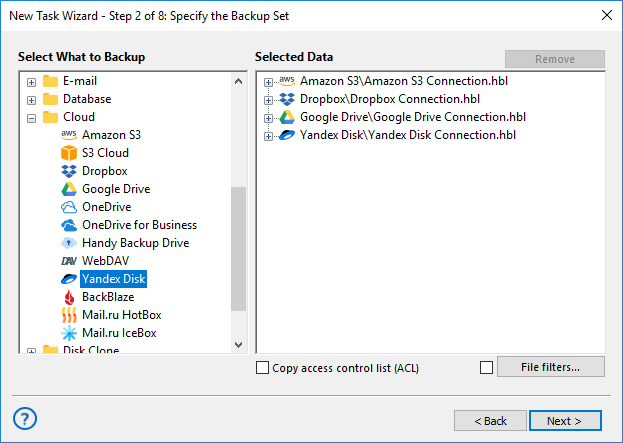Select Dropbox\Dropbox Connection.hbl row text
The image size is (623, 443).
pos(390,99)
